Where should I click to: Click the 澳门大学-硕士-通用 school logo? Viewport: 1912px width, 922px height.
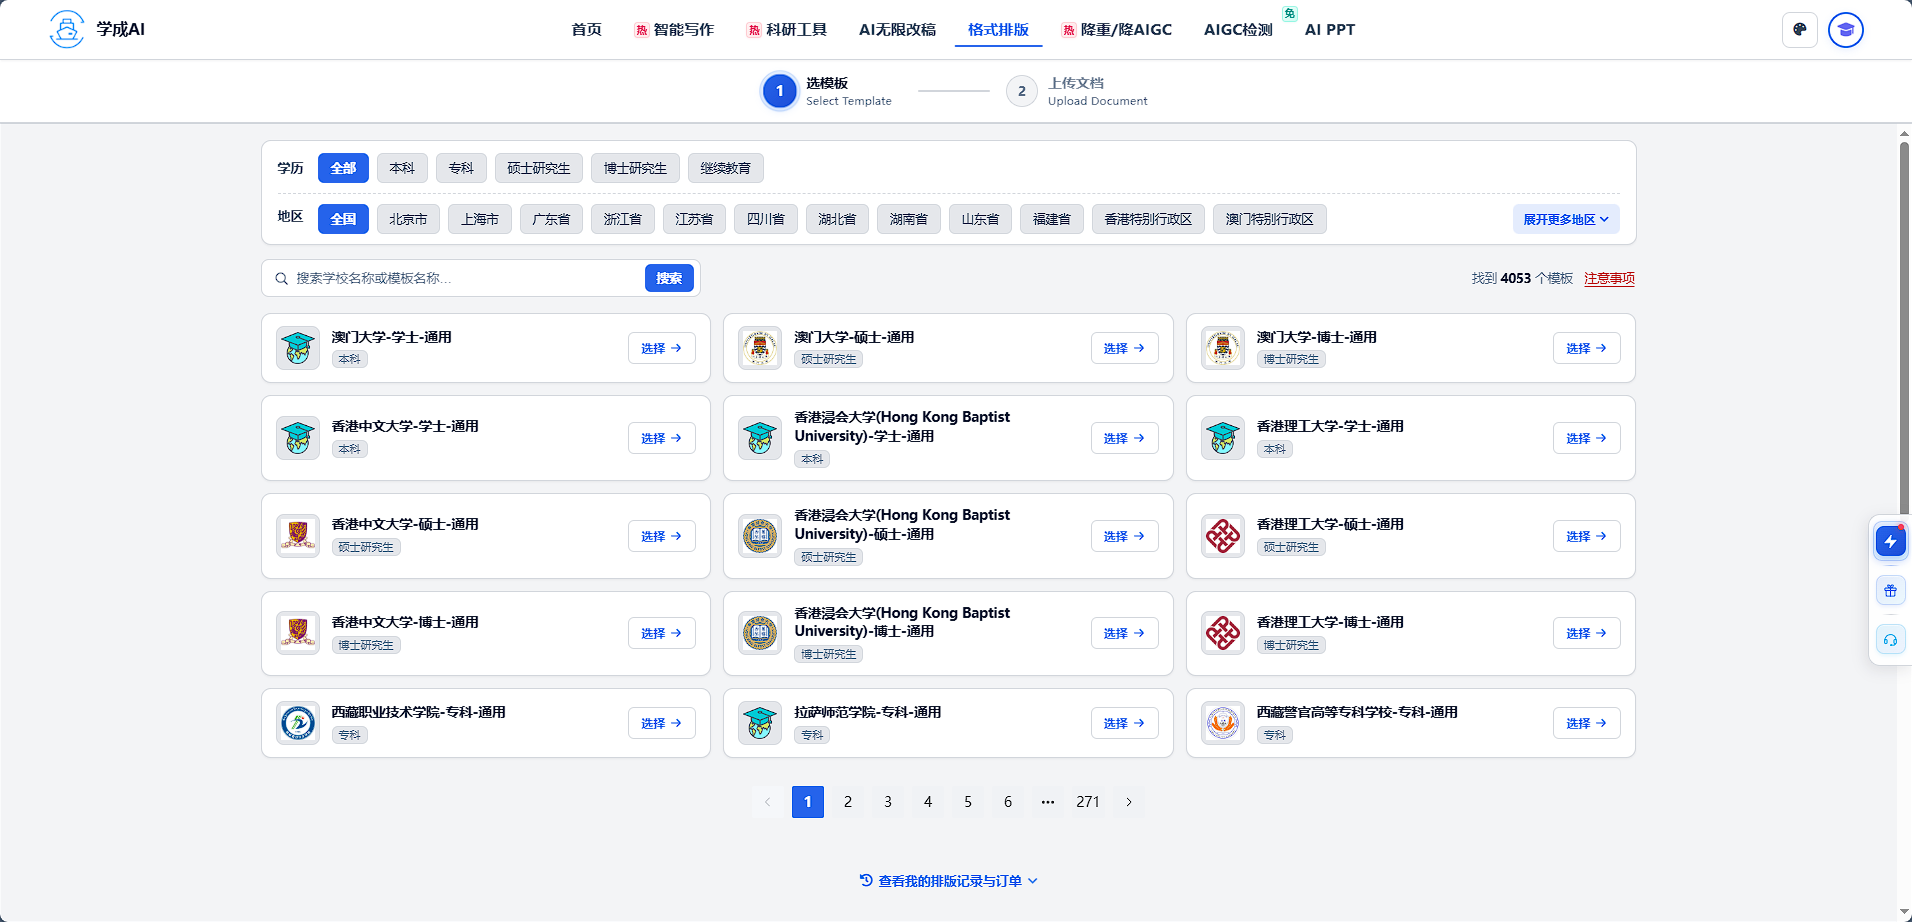760,348
